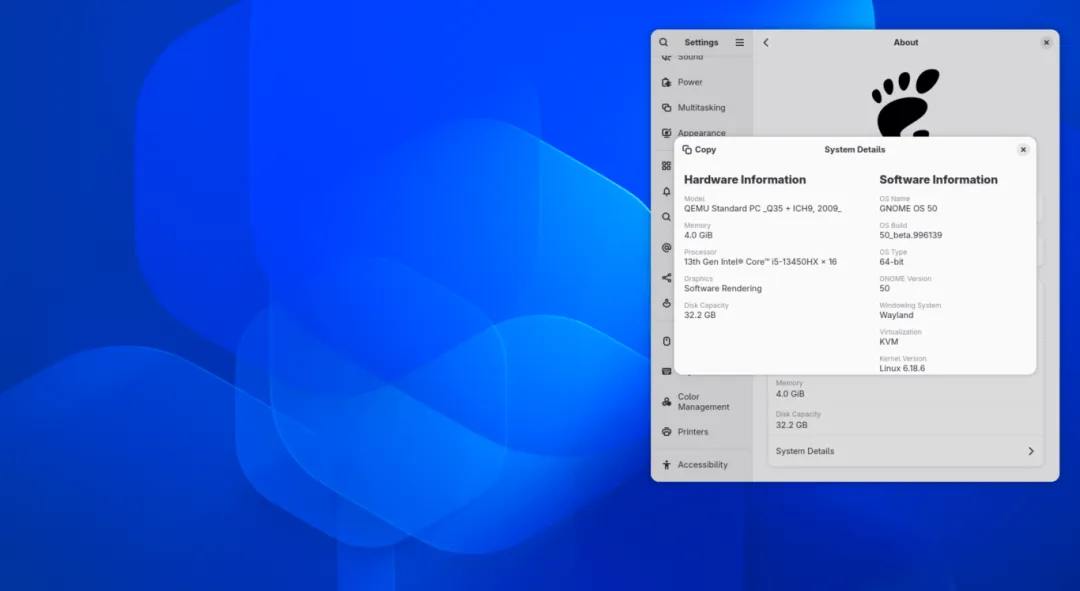Go back using the arrow beside About
The image size is (1080, 591).
766,43
